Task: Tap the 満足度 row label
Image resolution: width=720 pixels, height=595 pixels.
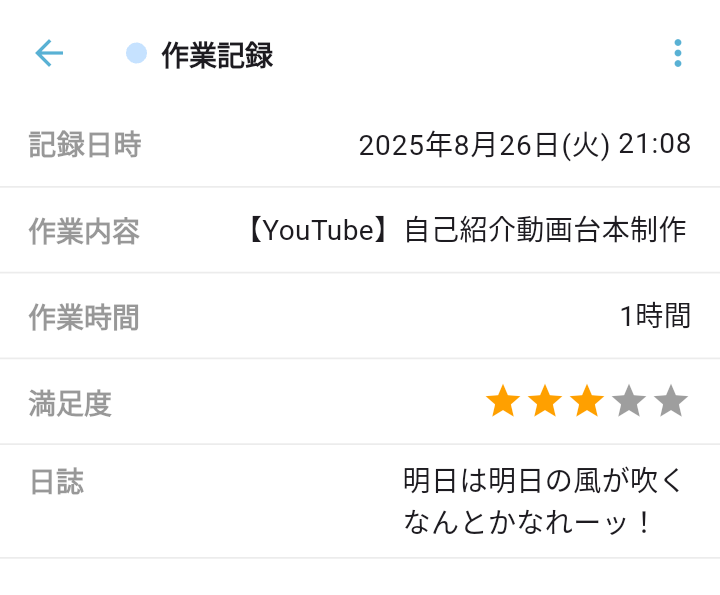Action: coord(70,404)
